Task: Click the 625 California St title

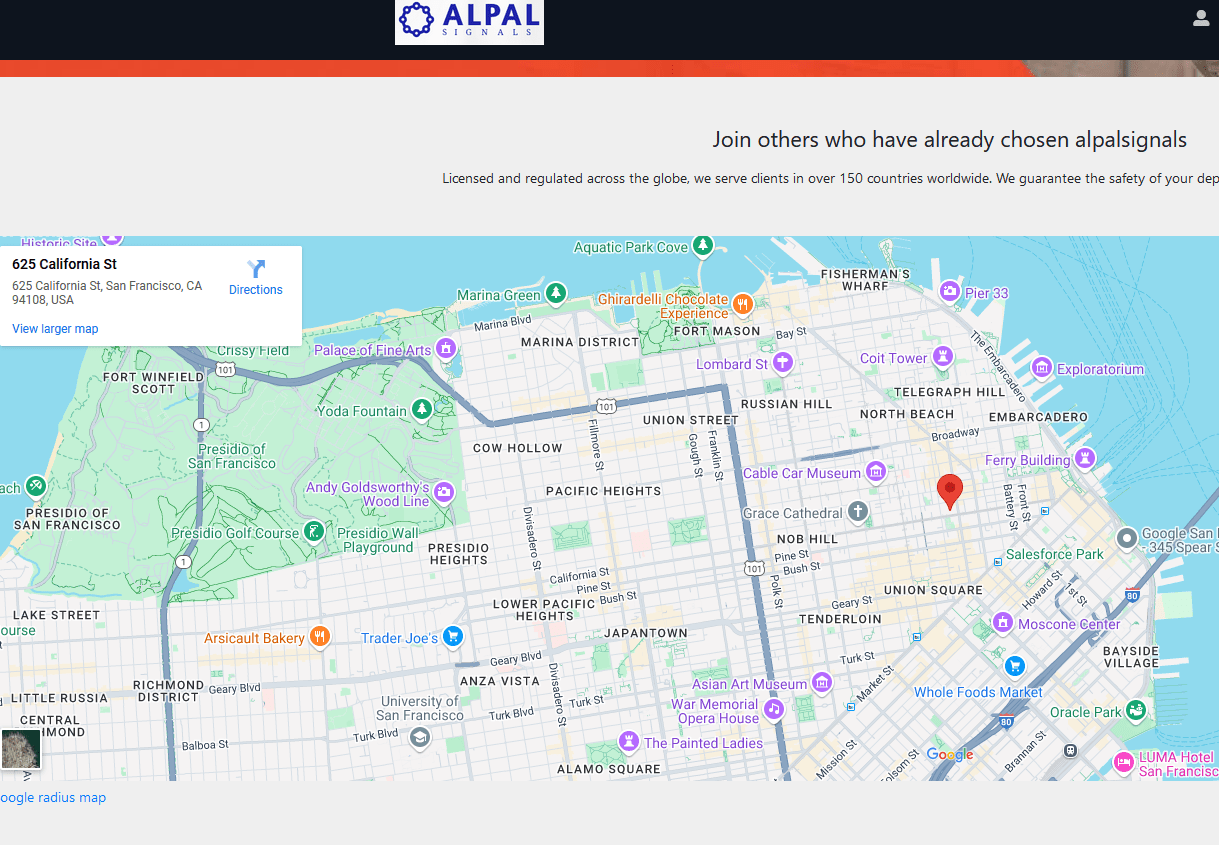Action: coord(64,264)
